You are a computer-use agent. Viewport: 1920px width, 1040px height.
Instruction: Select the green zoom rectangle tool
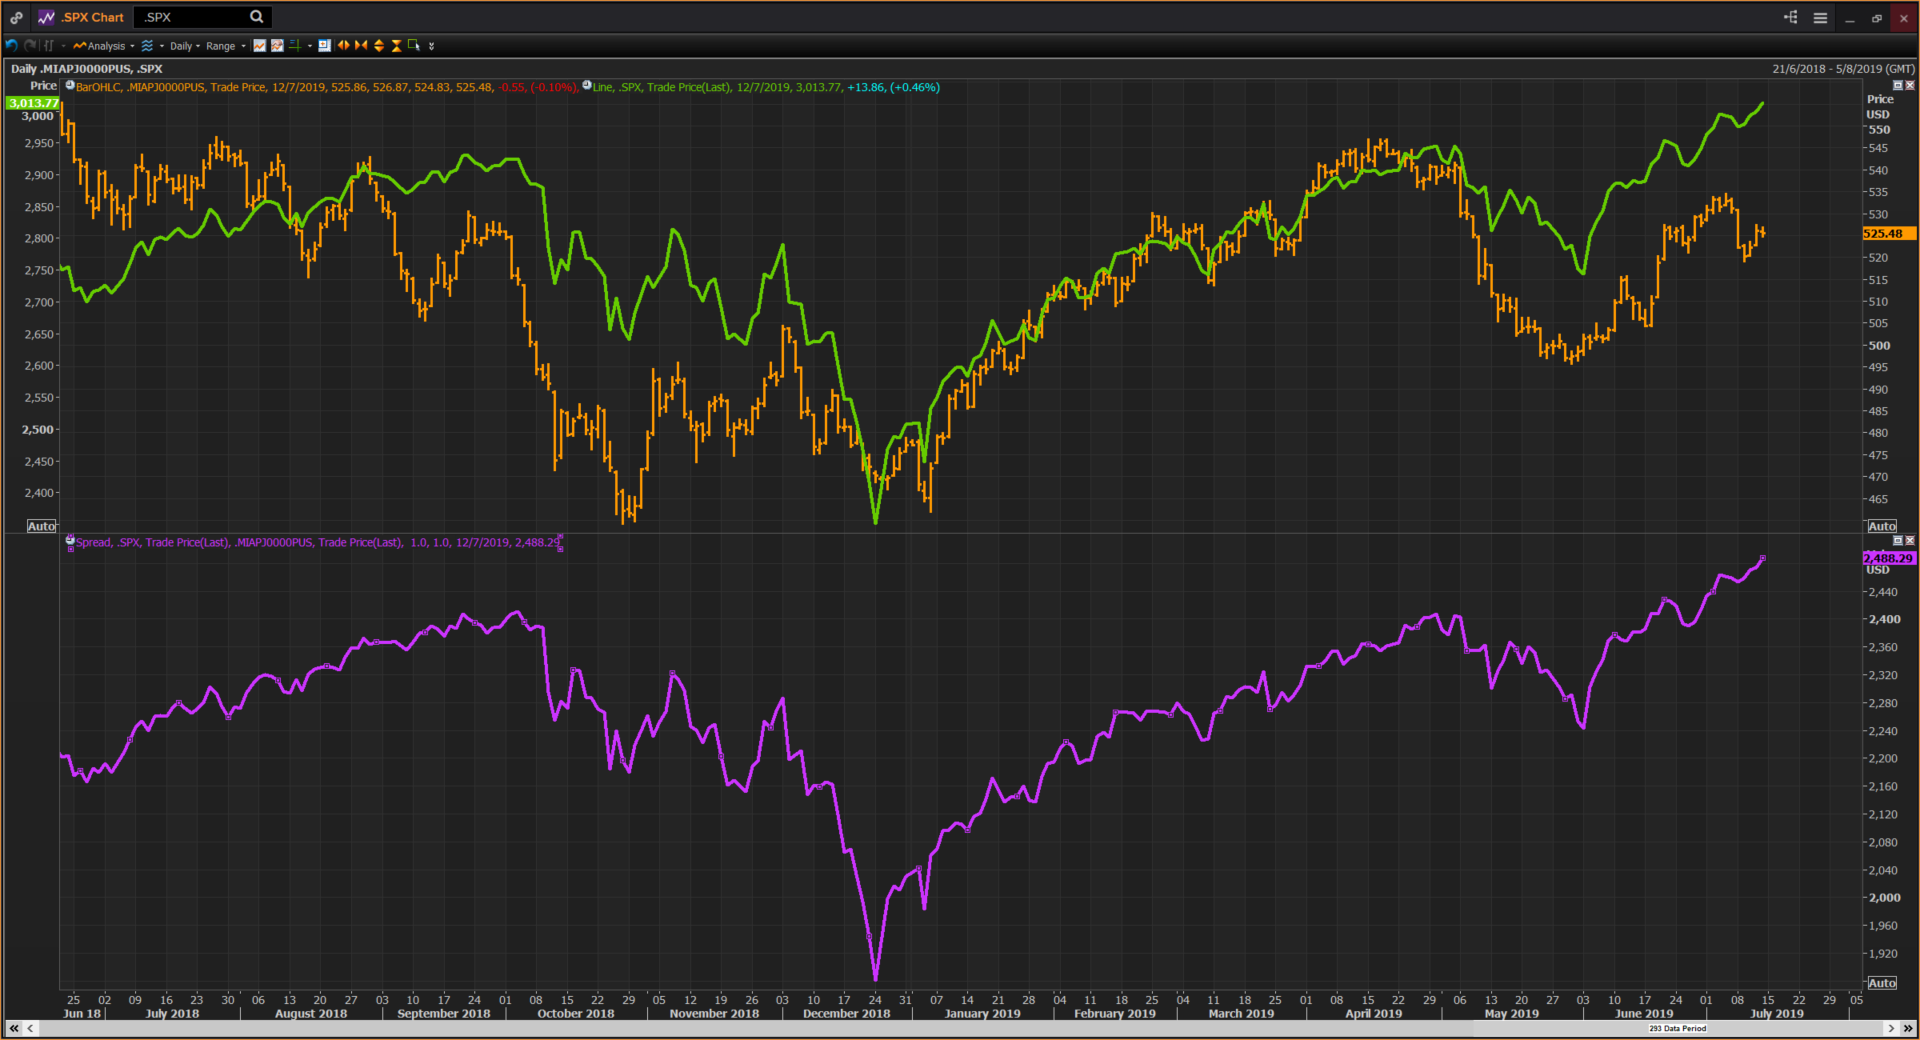coord(413,45)
